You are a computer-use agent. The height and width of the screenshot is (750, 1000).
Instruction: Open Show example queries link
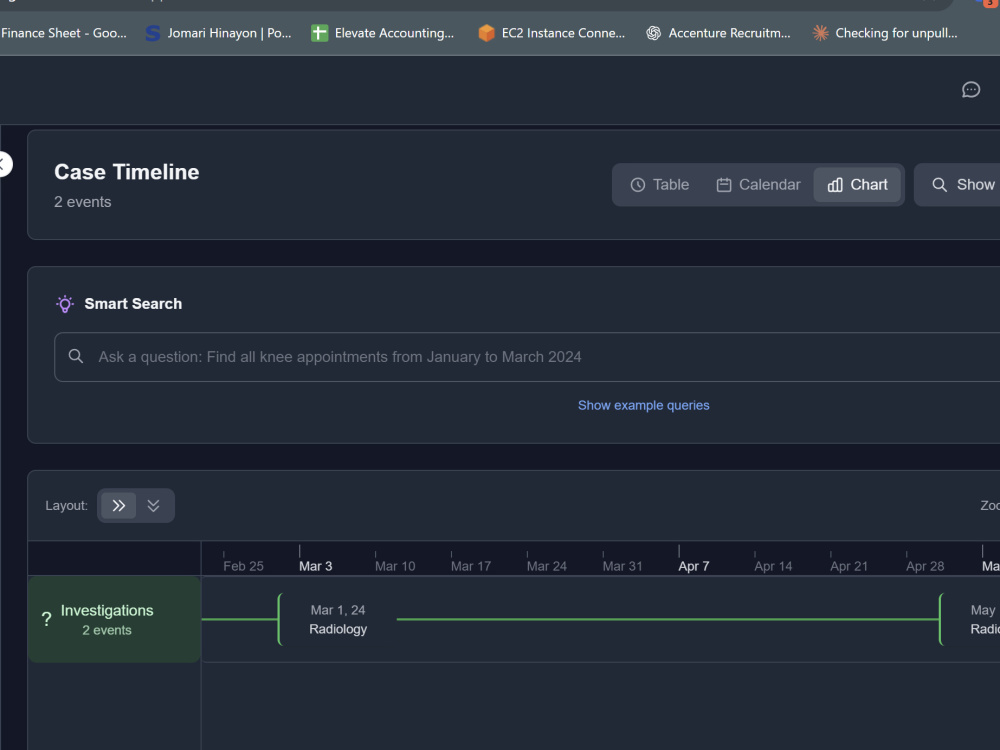click(x=643, y=406)
